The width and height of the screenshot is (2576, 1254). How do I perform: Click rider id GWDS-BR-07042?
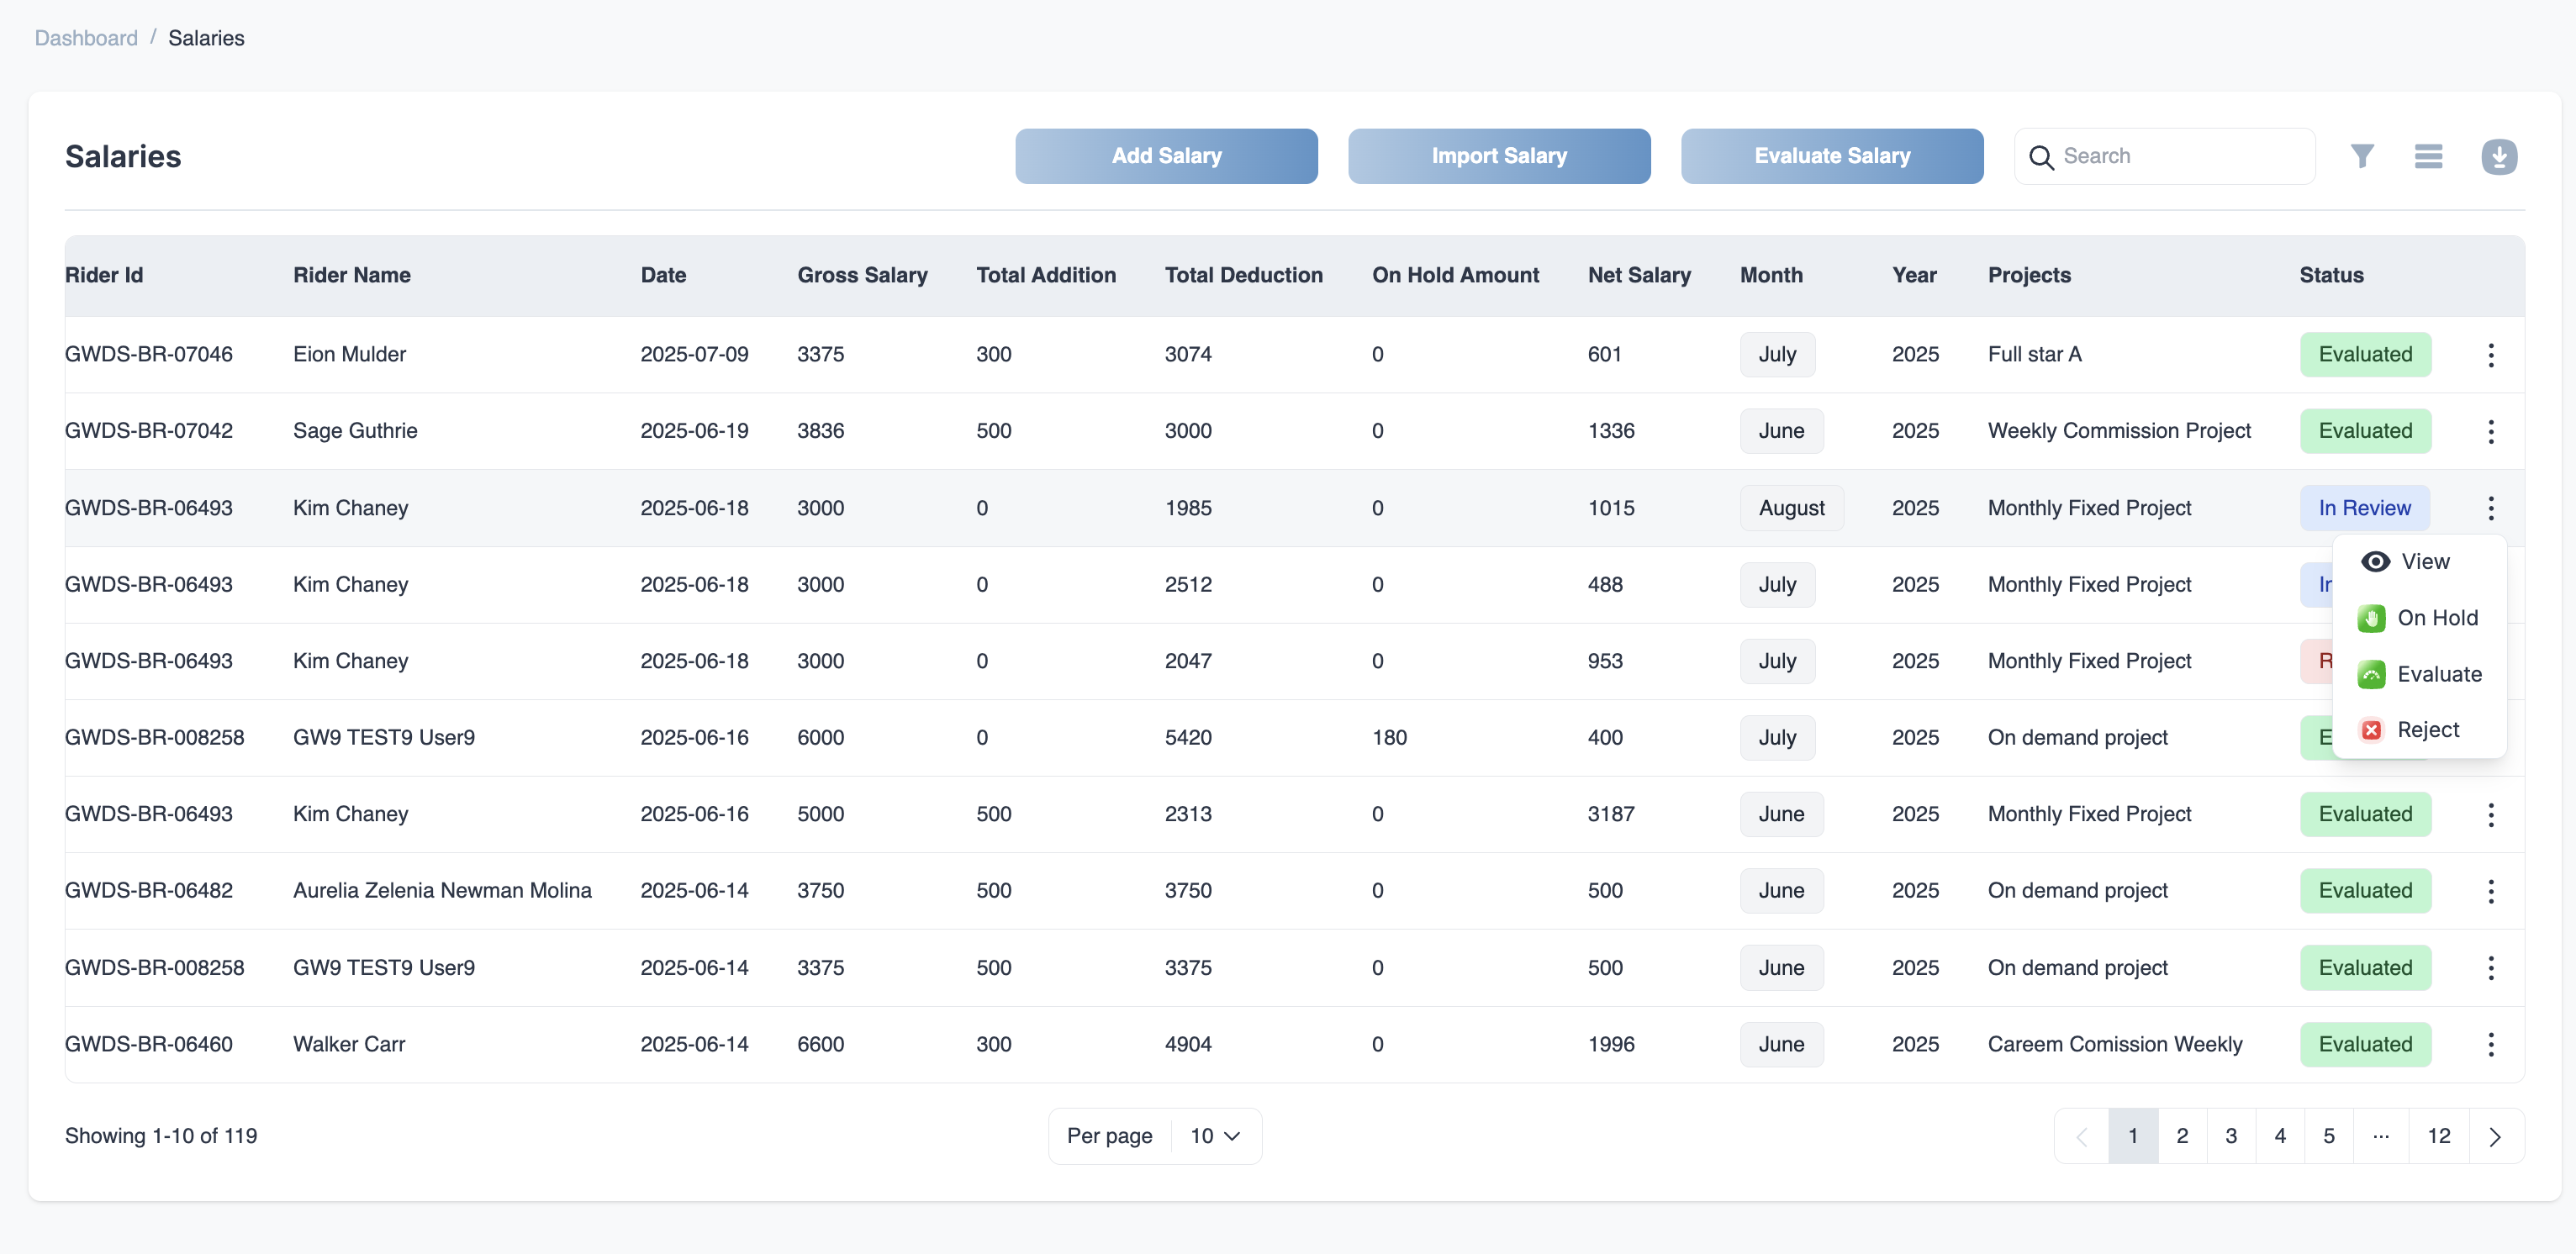point(149,431)
